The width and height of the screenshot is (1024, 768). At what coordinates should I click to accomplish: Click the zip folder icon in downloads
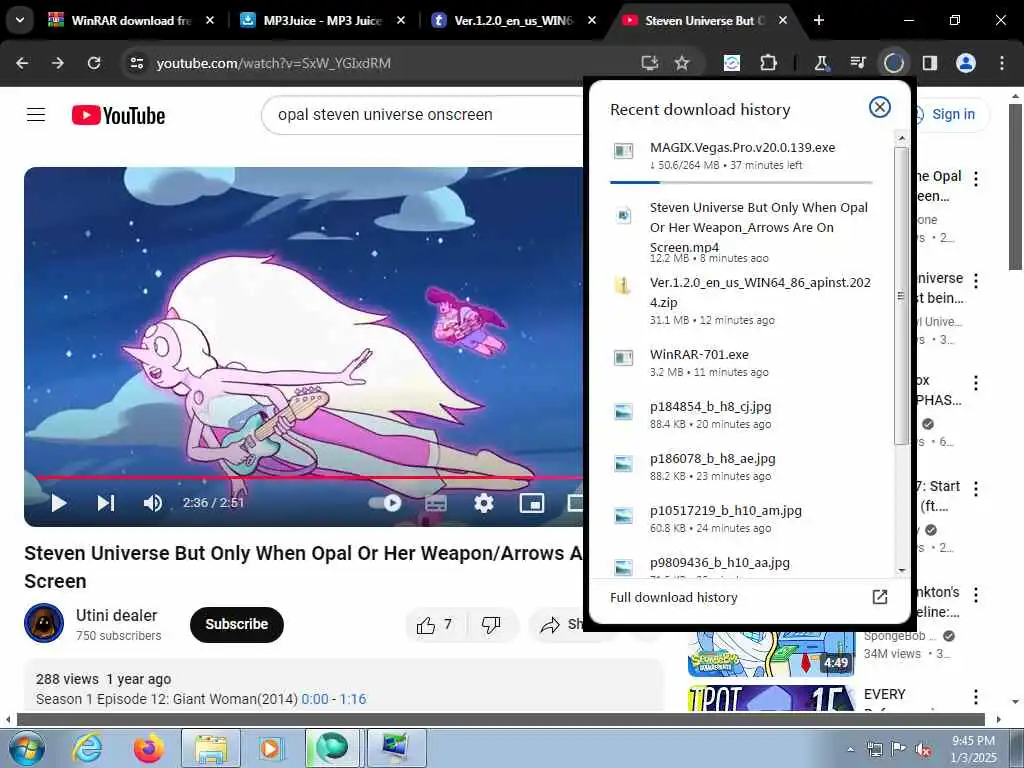coord(623,285)
